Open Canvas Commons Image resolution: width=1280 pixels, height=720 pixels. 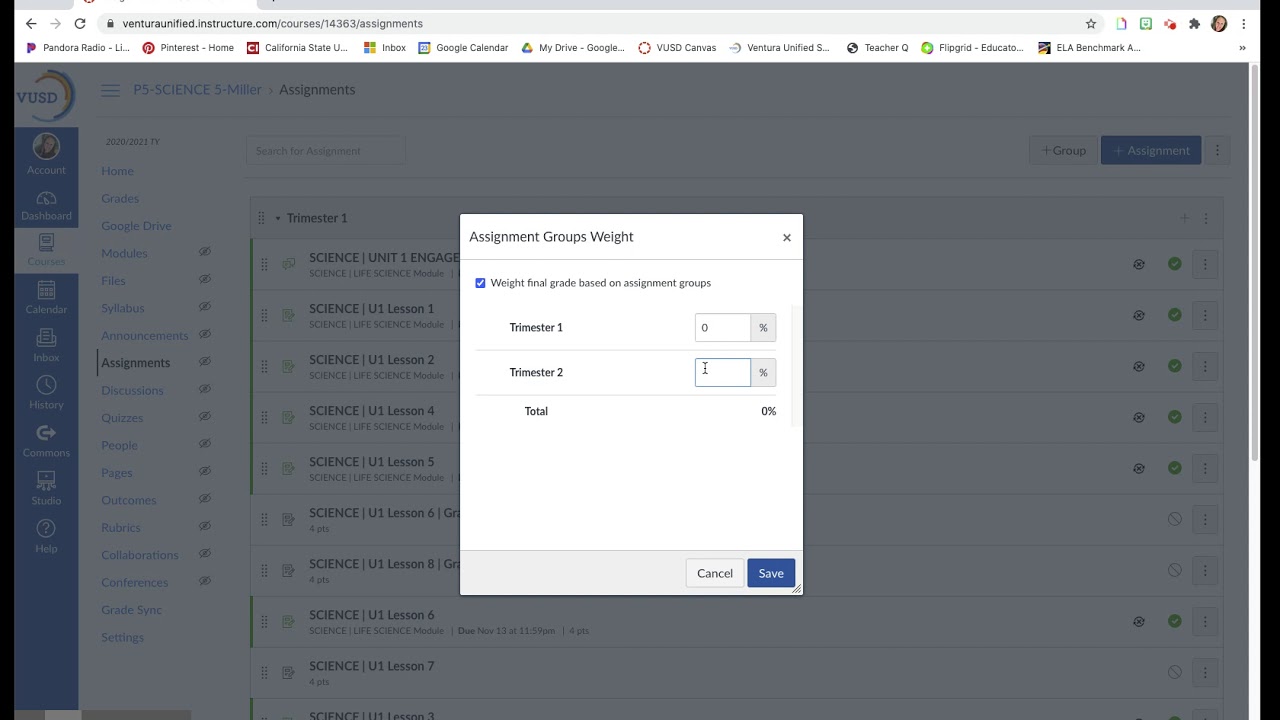tap(46, 441)
